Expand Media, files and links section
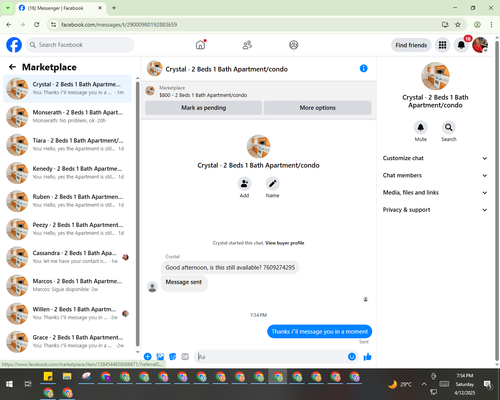The width and height of the screenshot is (500, 400). coord(435,192)
